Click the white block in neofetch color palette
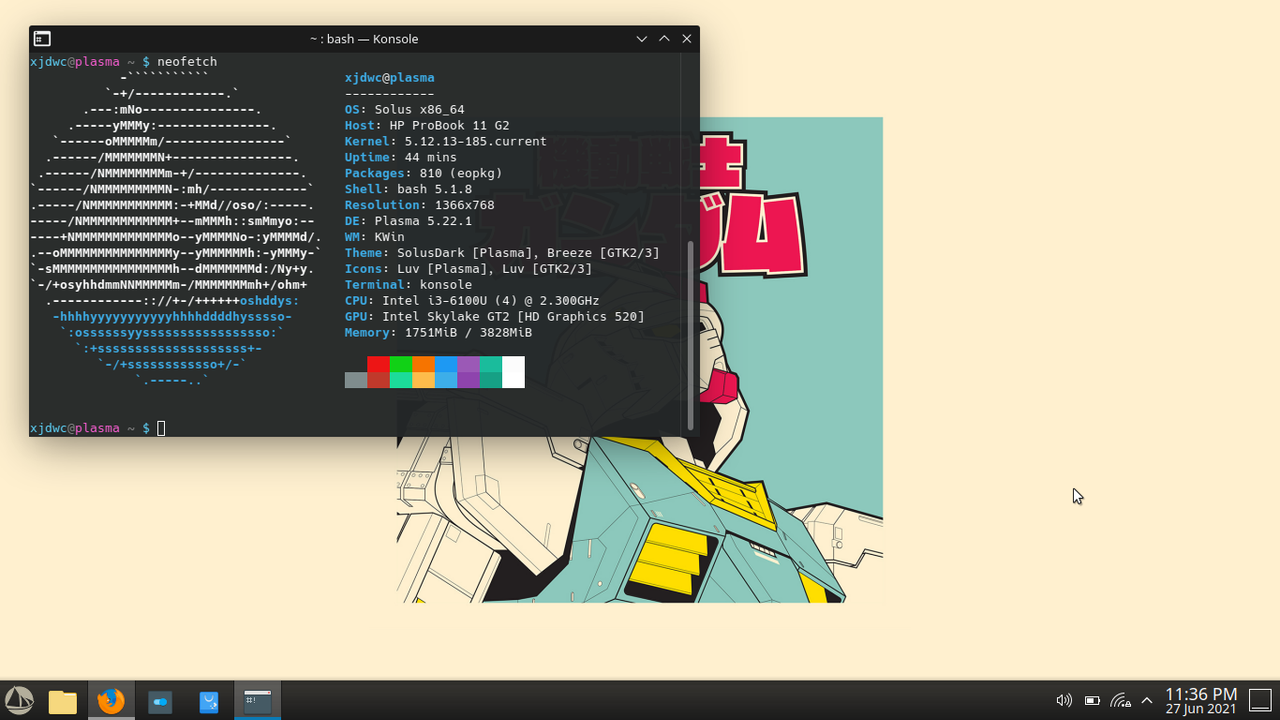 pyautogui.click(x=513, y=372)
